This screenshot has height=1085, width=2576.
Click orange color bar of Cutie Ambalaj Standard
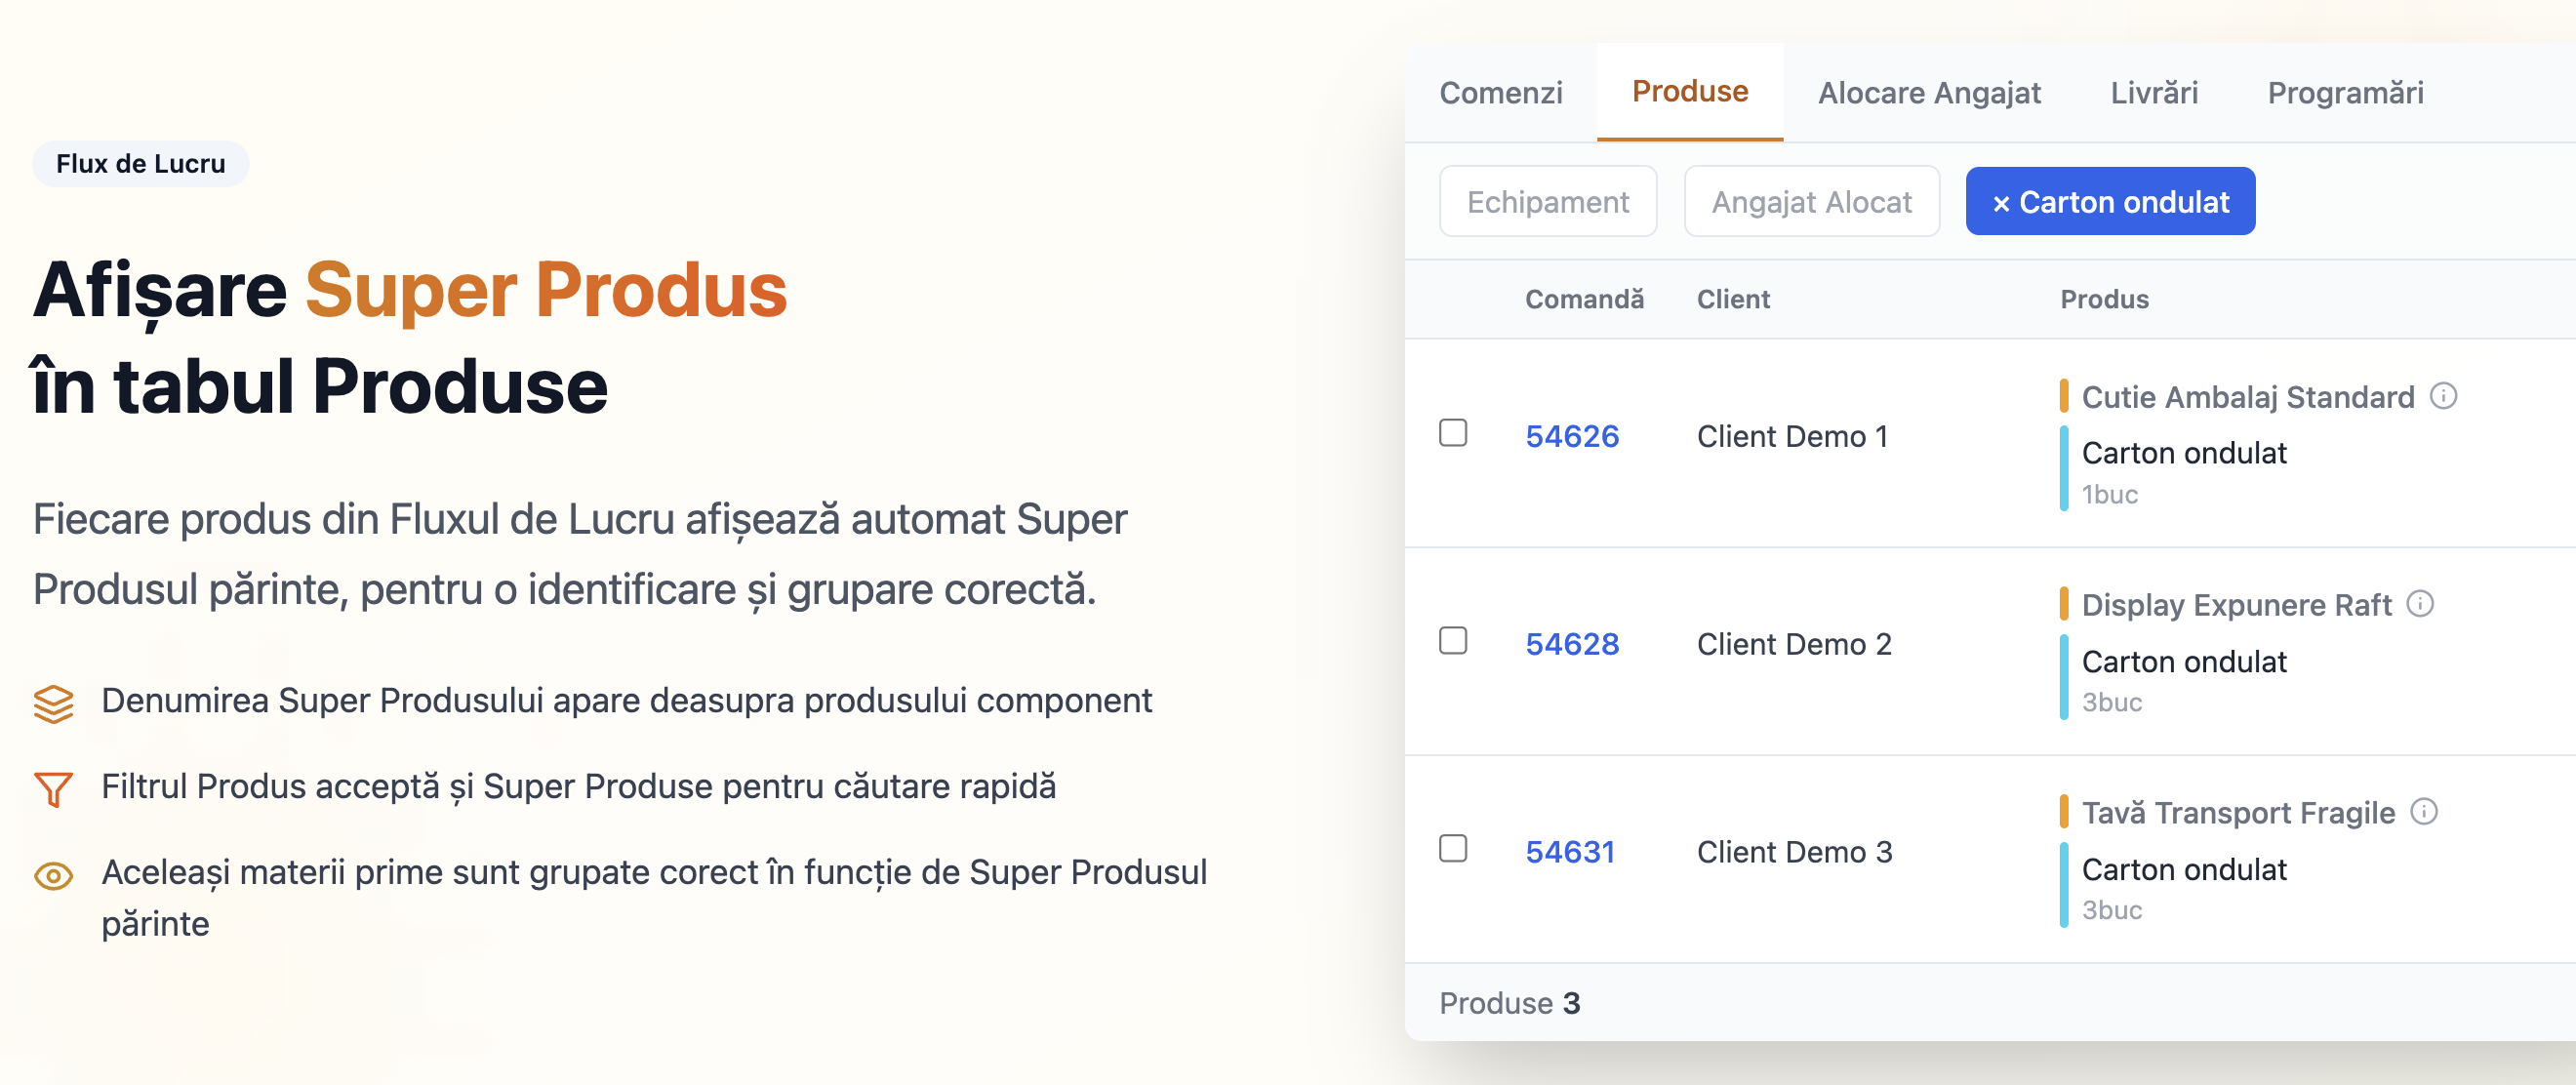click(x=2064, y=396)
